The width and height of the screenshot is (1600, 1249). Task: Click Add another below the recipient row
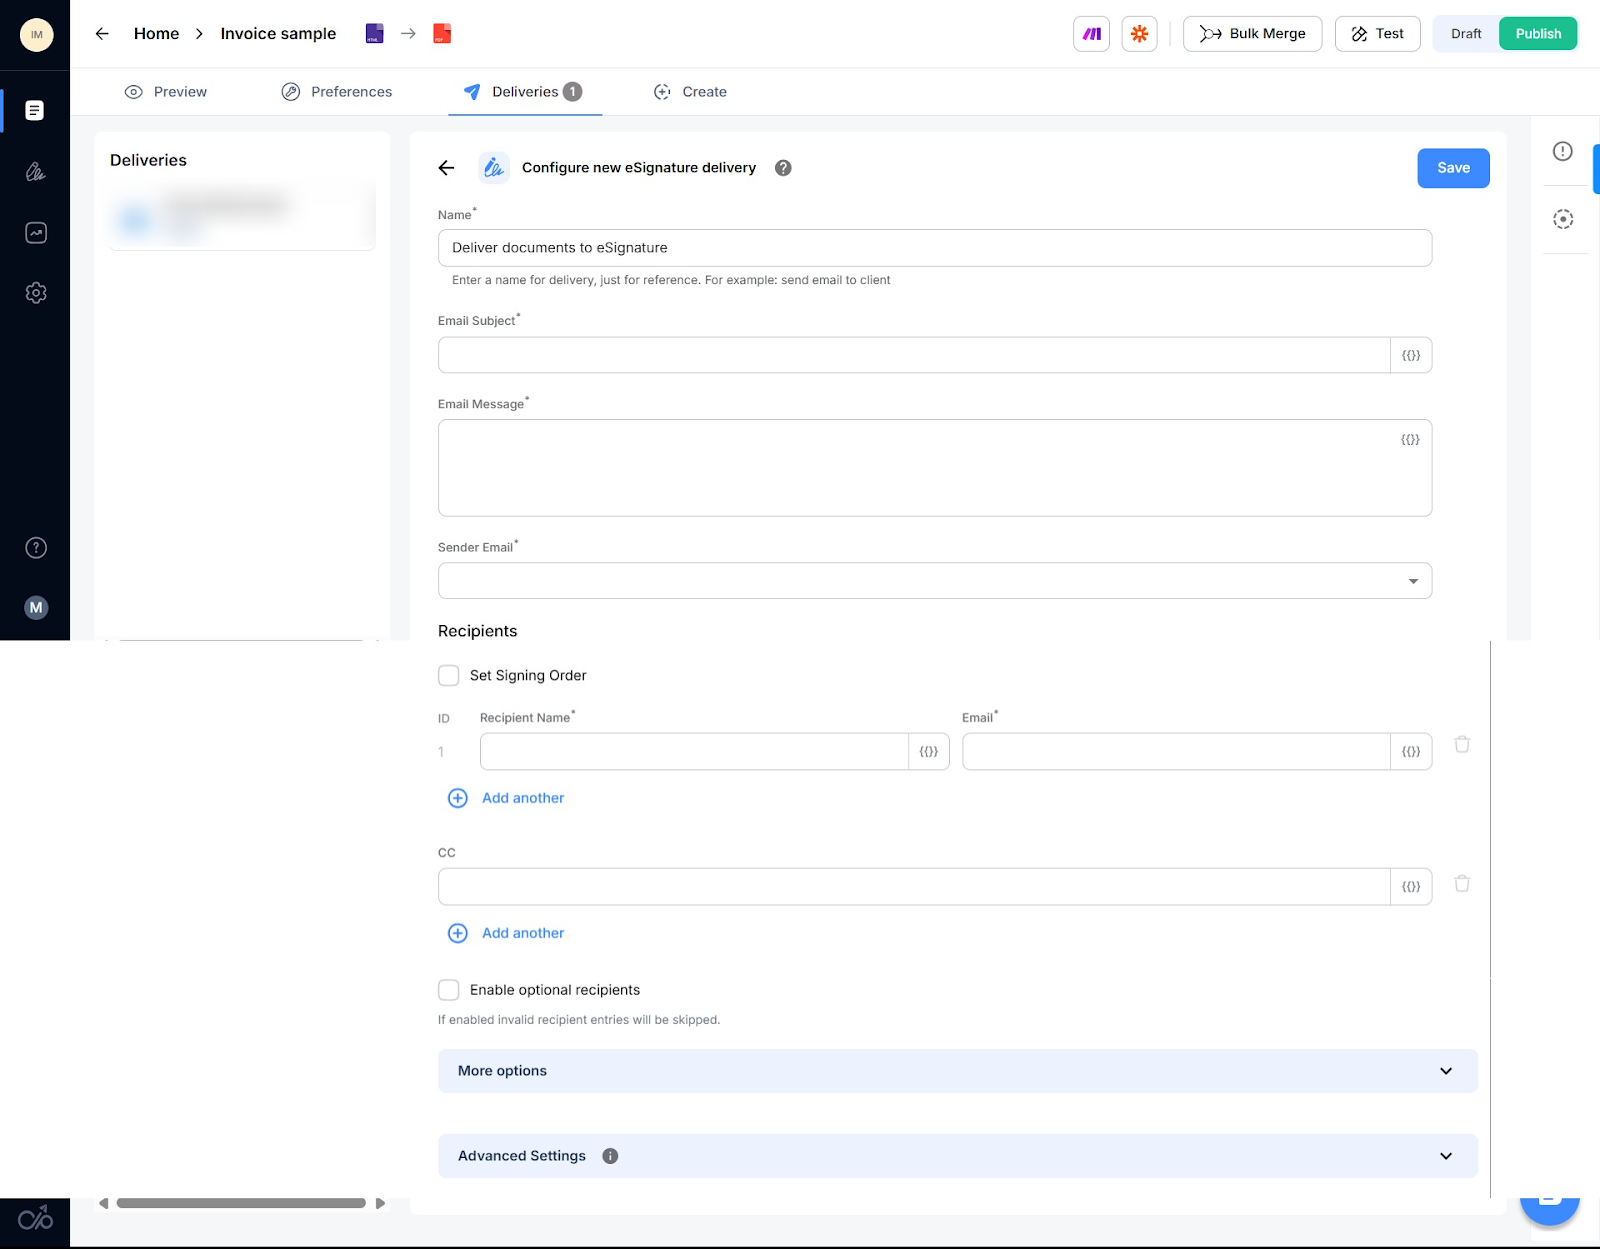tap(506, 797)
